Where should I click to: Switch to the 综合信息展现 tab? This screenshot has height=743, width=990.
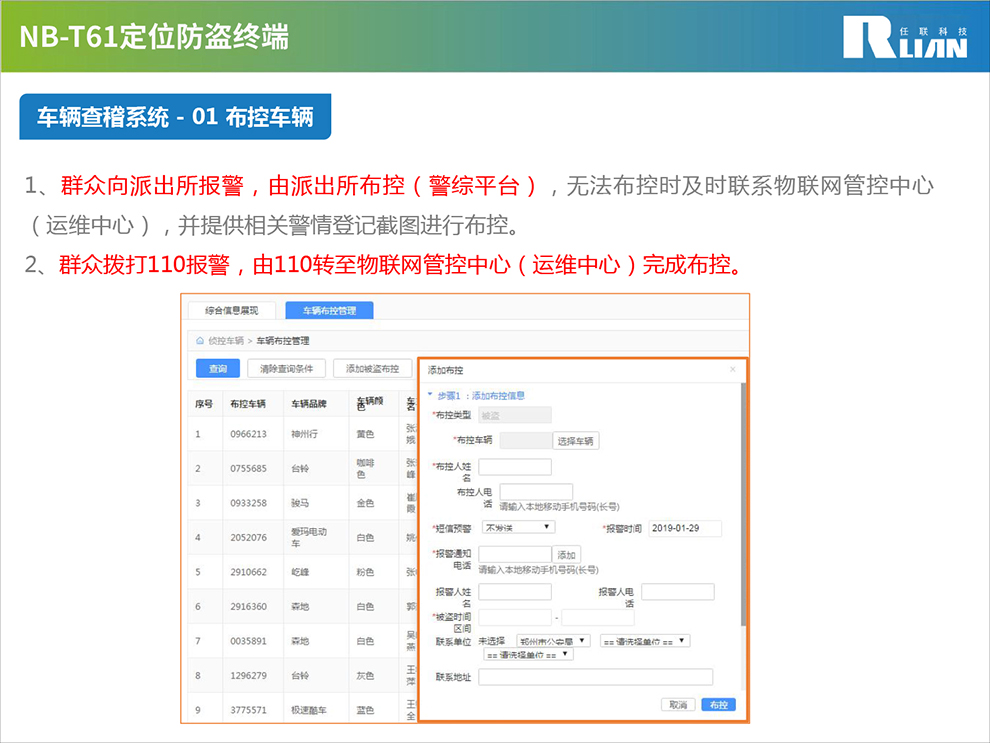coord(231,310)
